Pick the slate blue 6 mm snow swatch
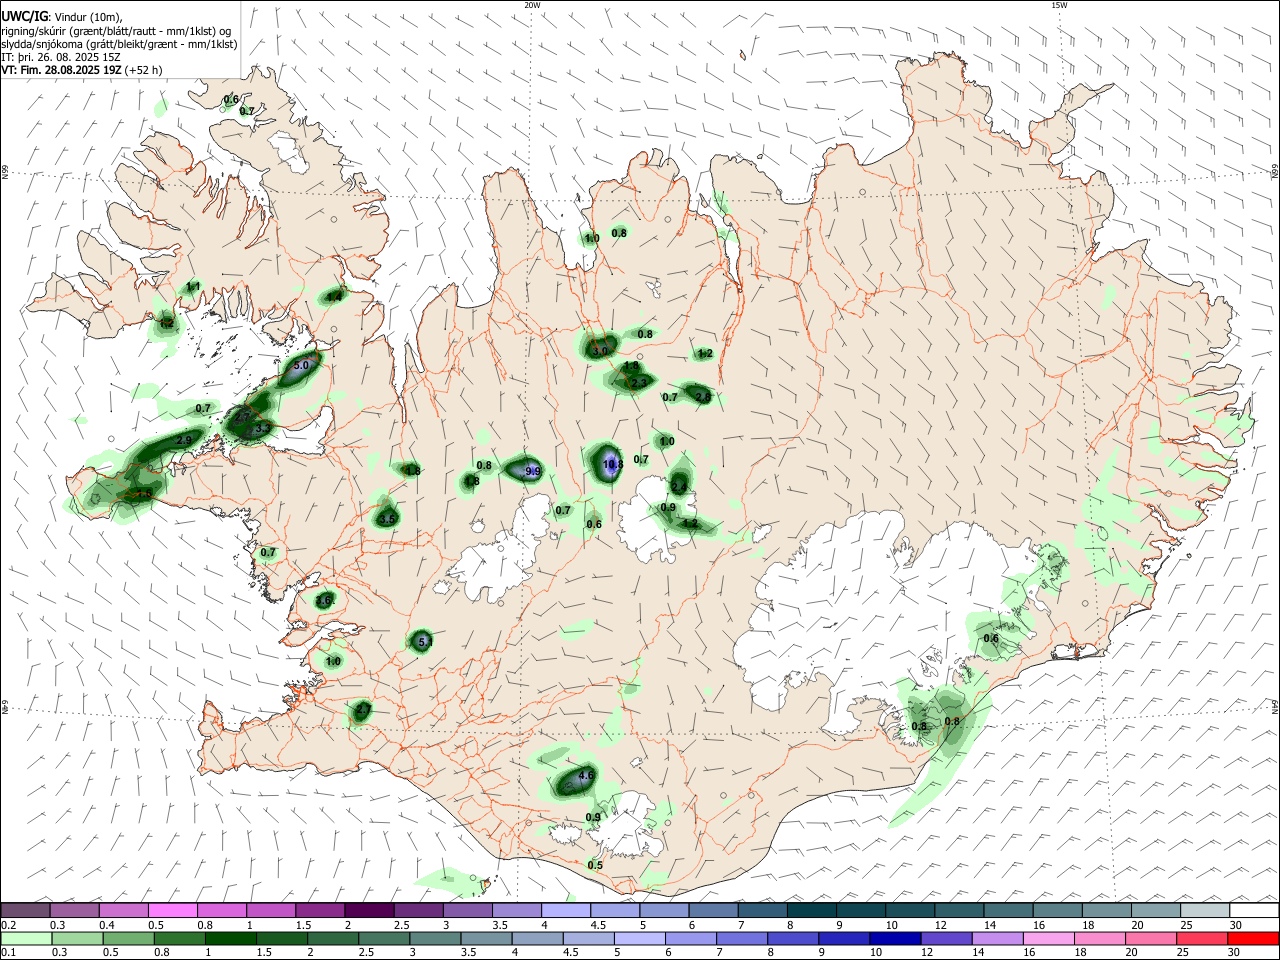 [x=713, y=910]
